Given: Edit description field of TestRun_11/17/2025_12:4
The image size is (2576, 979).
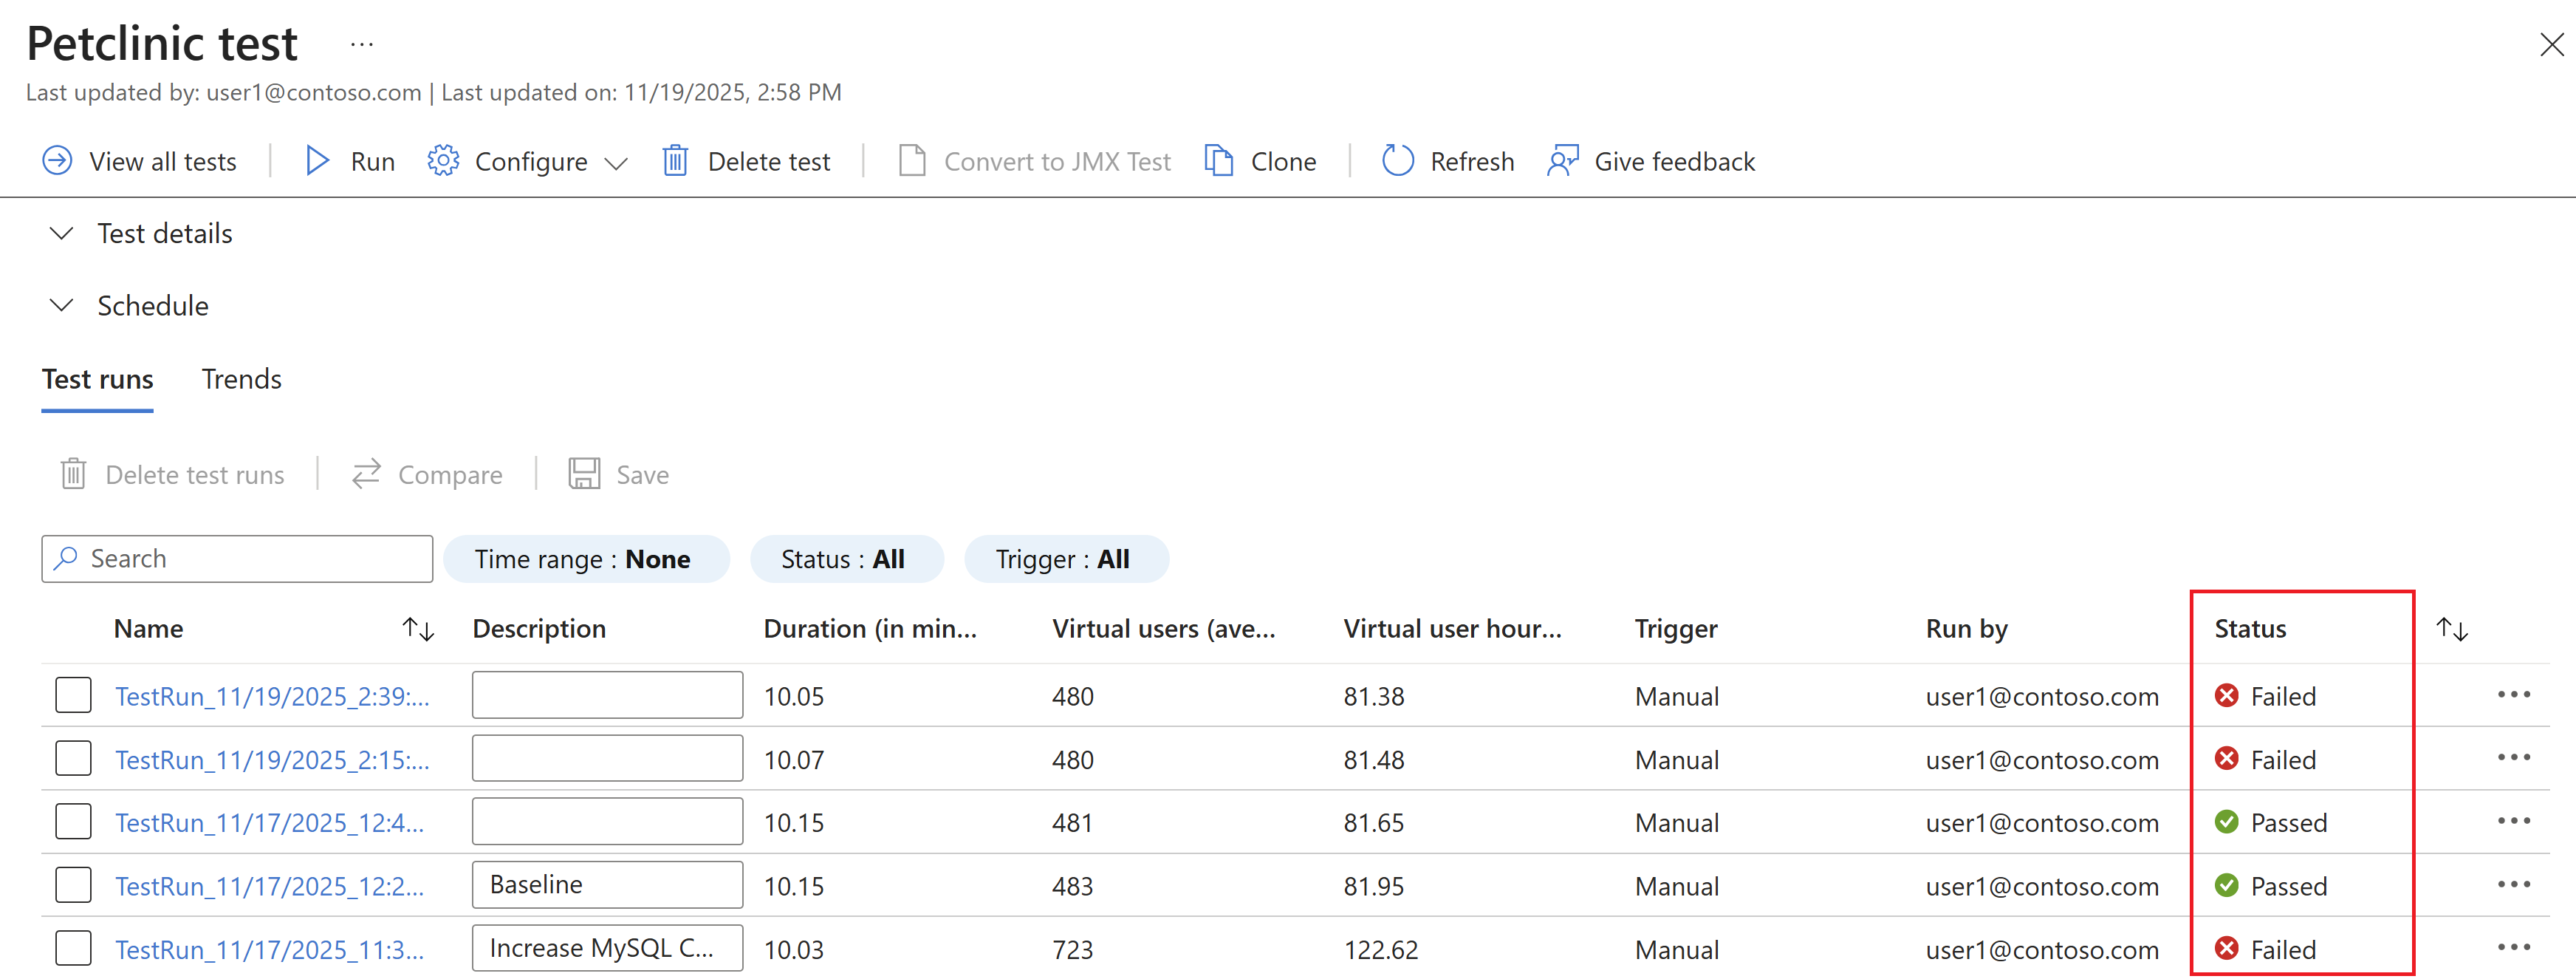Looking at the screenshot, I should [607, 821].
